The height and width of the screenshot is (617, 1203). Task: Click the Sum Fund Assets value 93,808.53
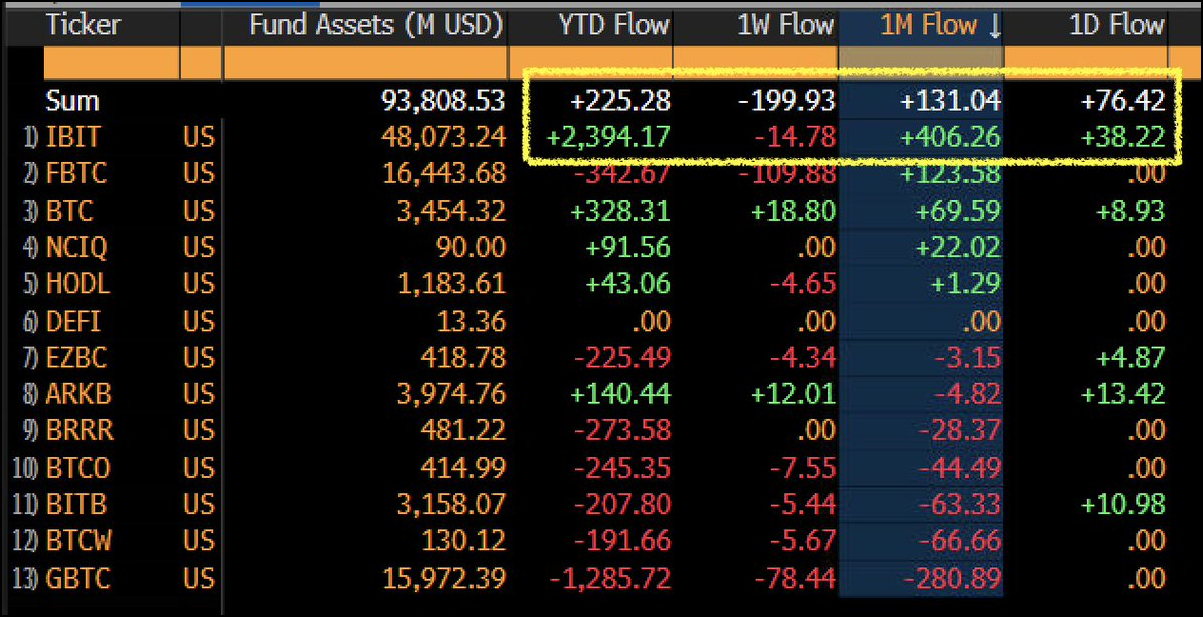[443, 101]
